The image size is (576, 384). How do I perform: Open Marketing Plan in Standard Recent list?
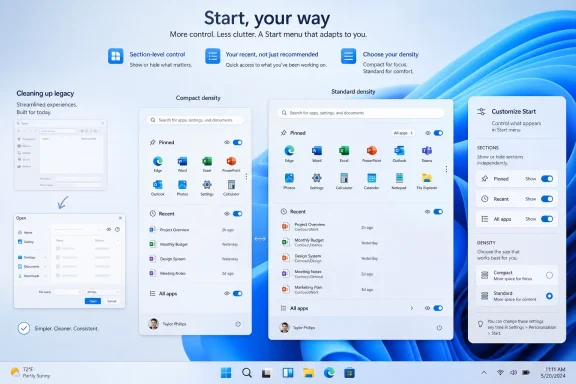(x=327, y=289)
